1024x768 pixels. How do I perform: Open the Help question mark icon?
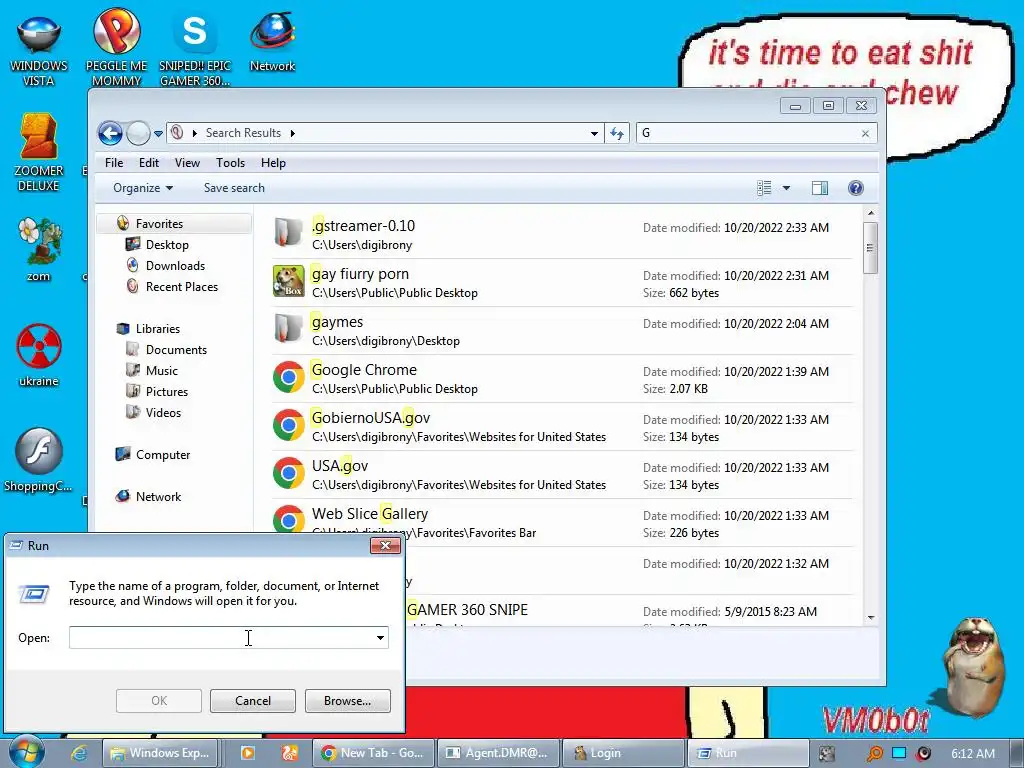pos(856,188)
